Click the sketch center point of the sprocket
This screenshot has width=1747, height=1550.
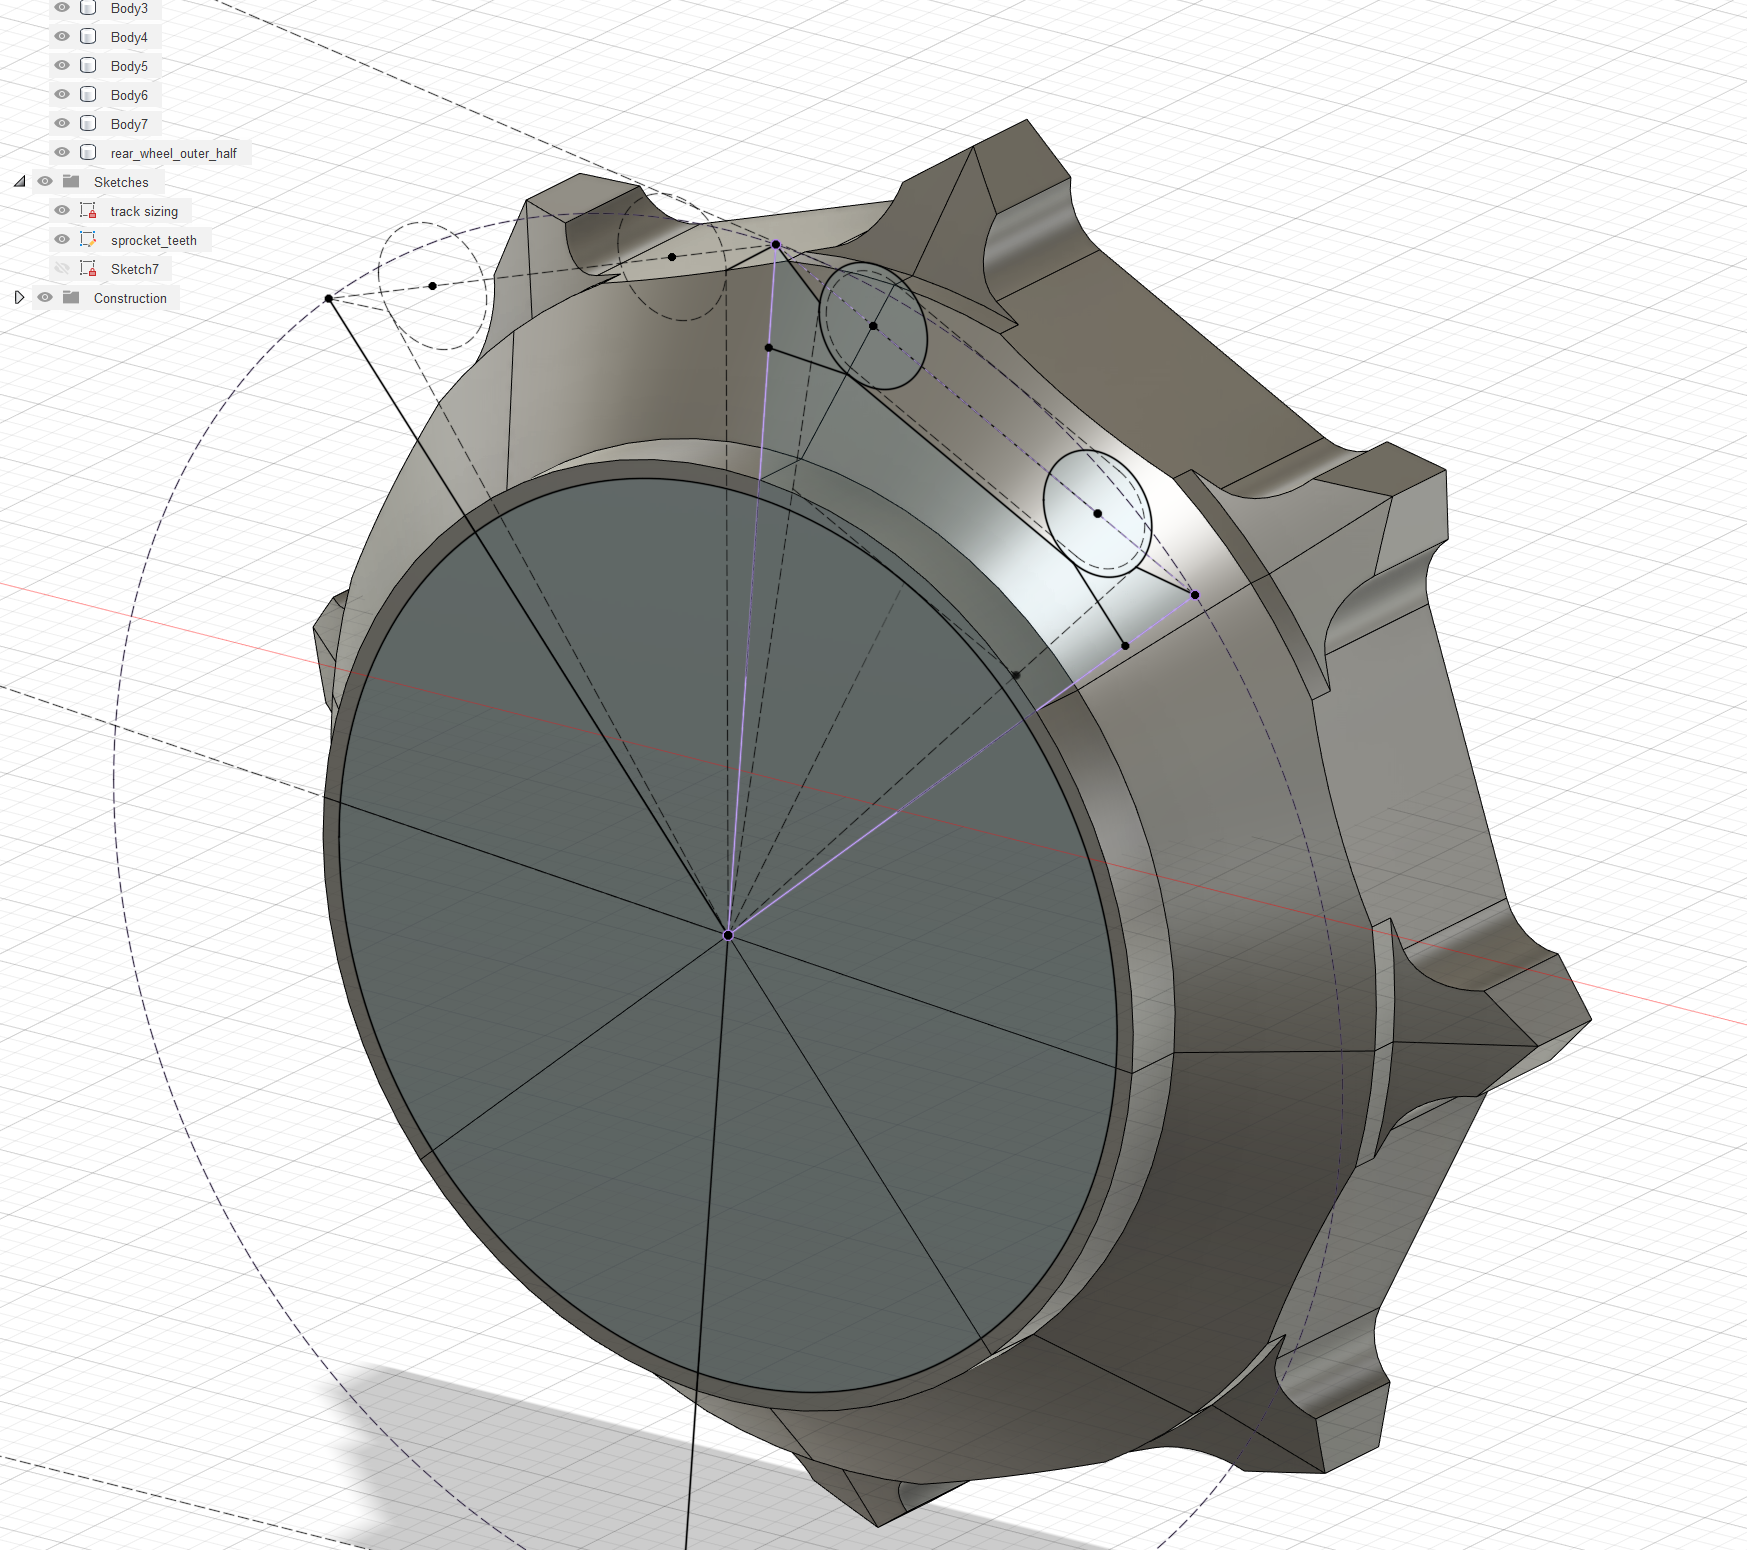pos(728,937)
